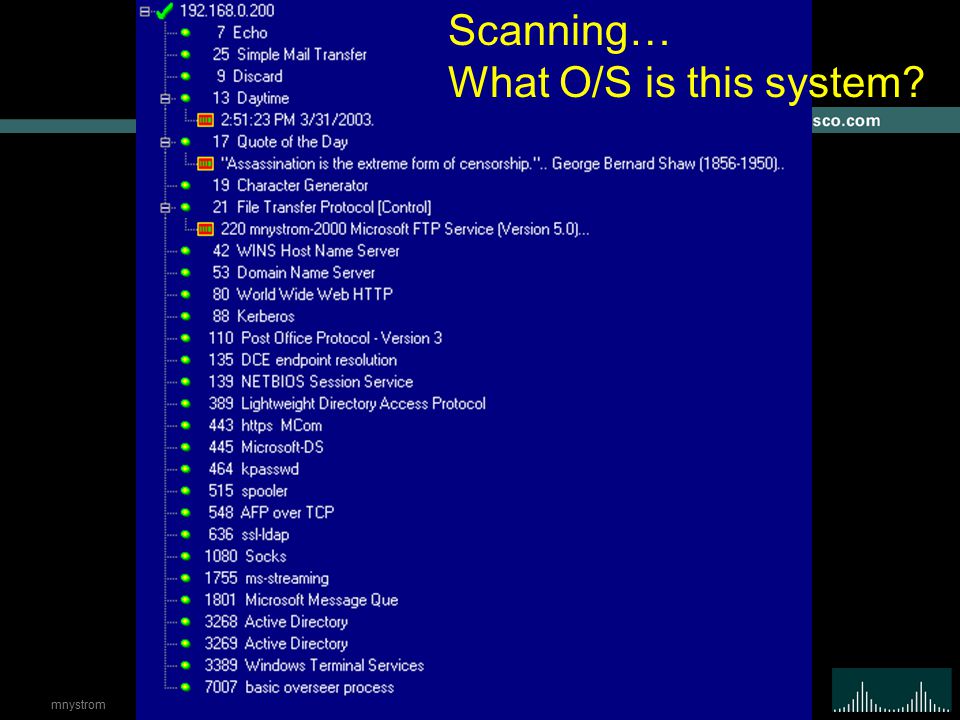Select the 3268 Active Directory entry
The image size is (960, 720).
click(276, 622)
